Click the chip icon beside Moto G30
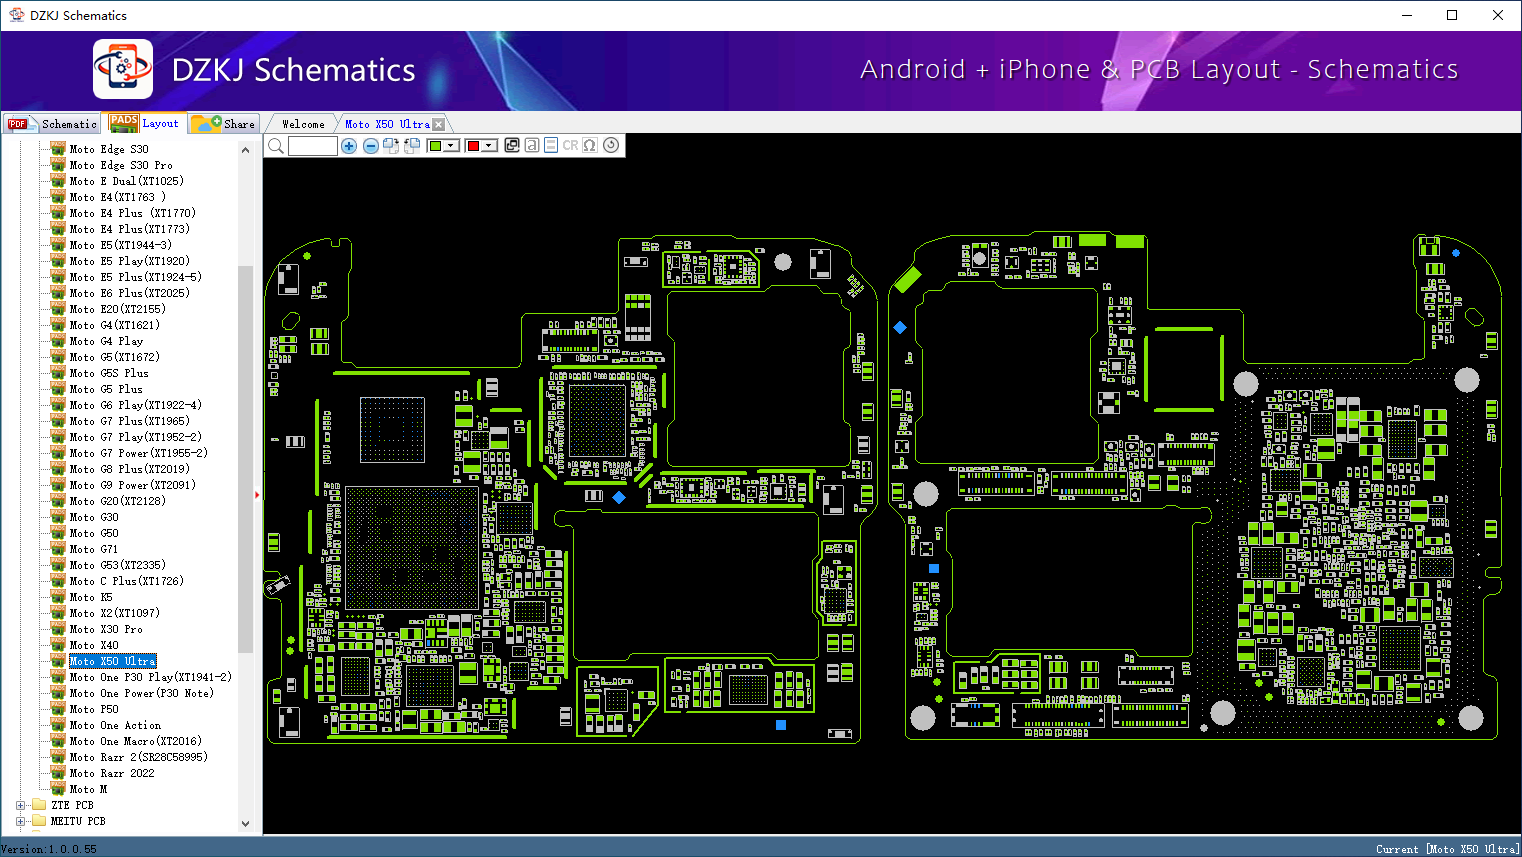1522x857 pixels. point(58,517)
